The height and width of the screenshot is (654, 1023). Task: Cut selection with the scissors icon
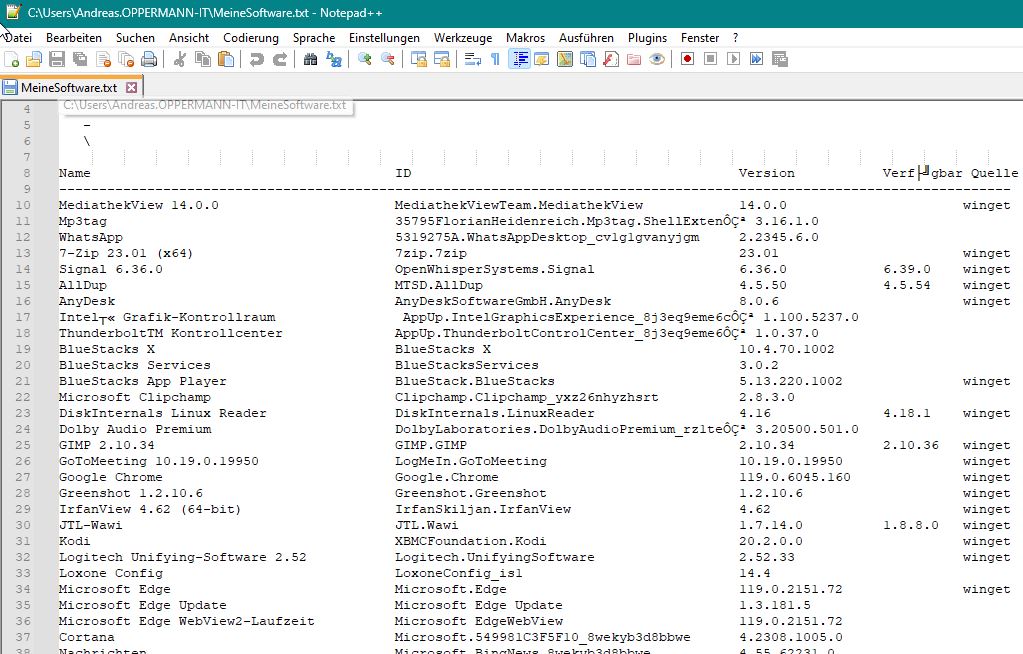(x=179, y=59)
